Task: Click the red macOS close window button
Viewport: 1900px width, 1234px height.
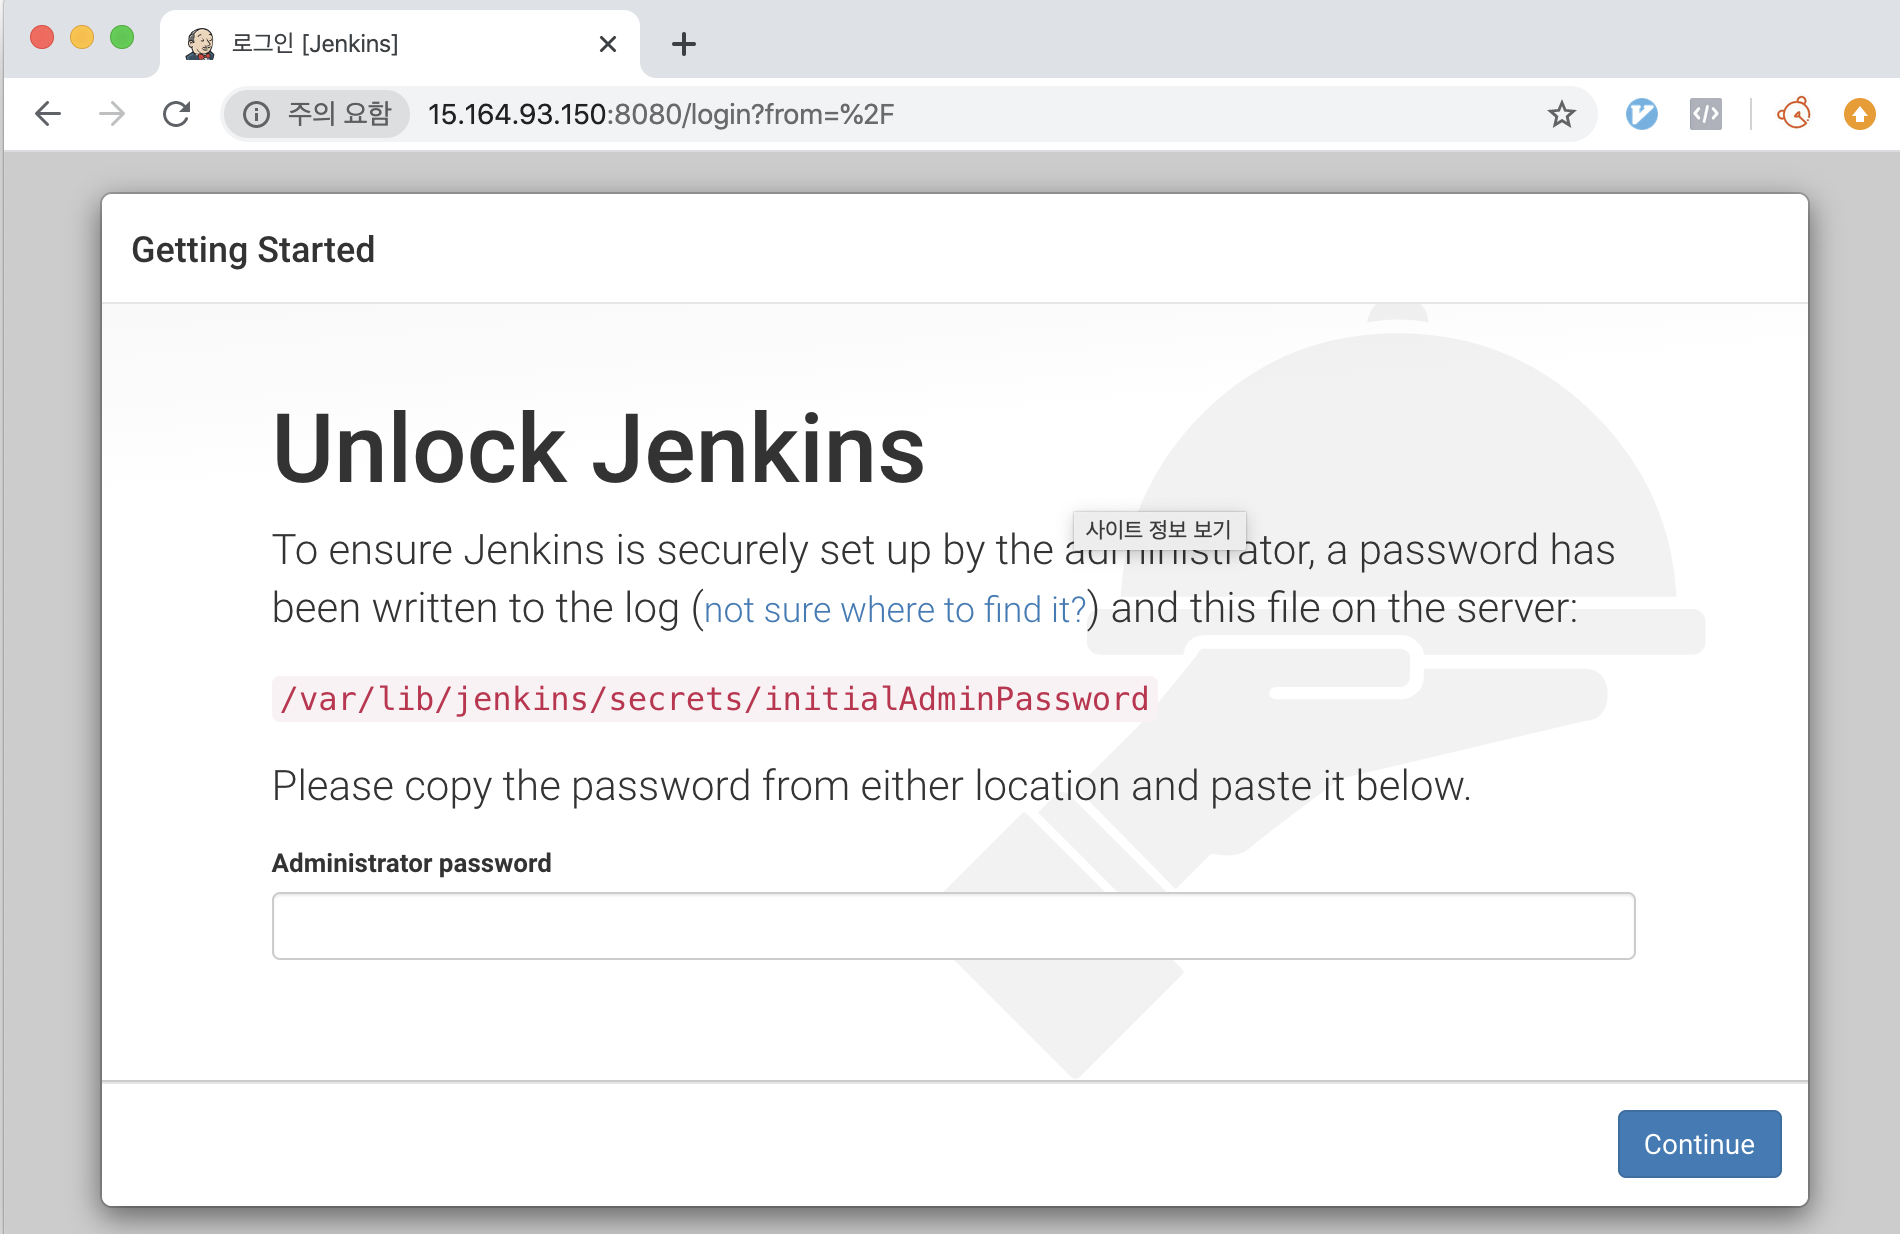Action: [42, 38]
